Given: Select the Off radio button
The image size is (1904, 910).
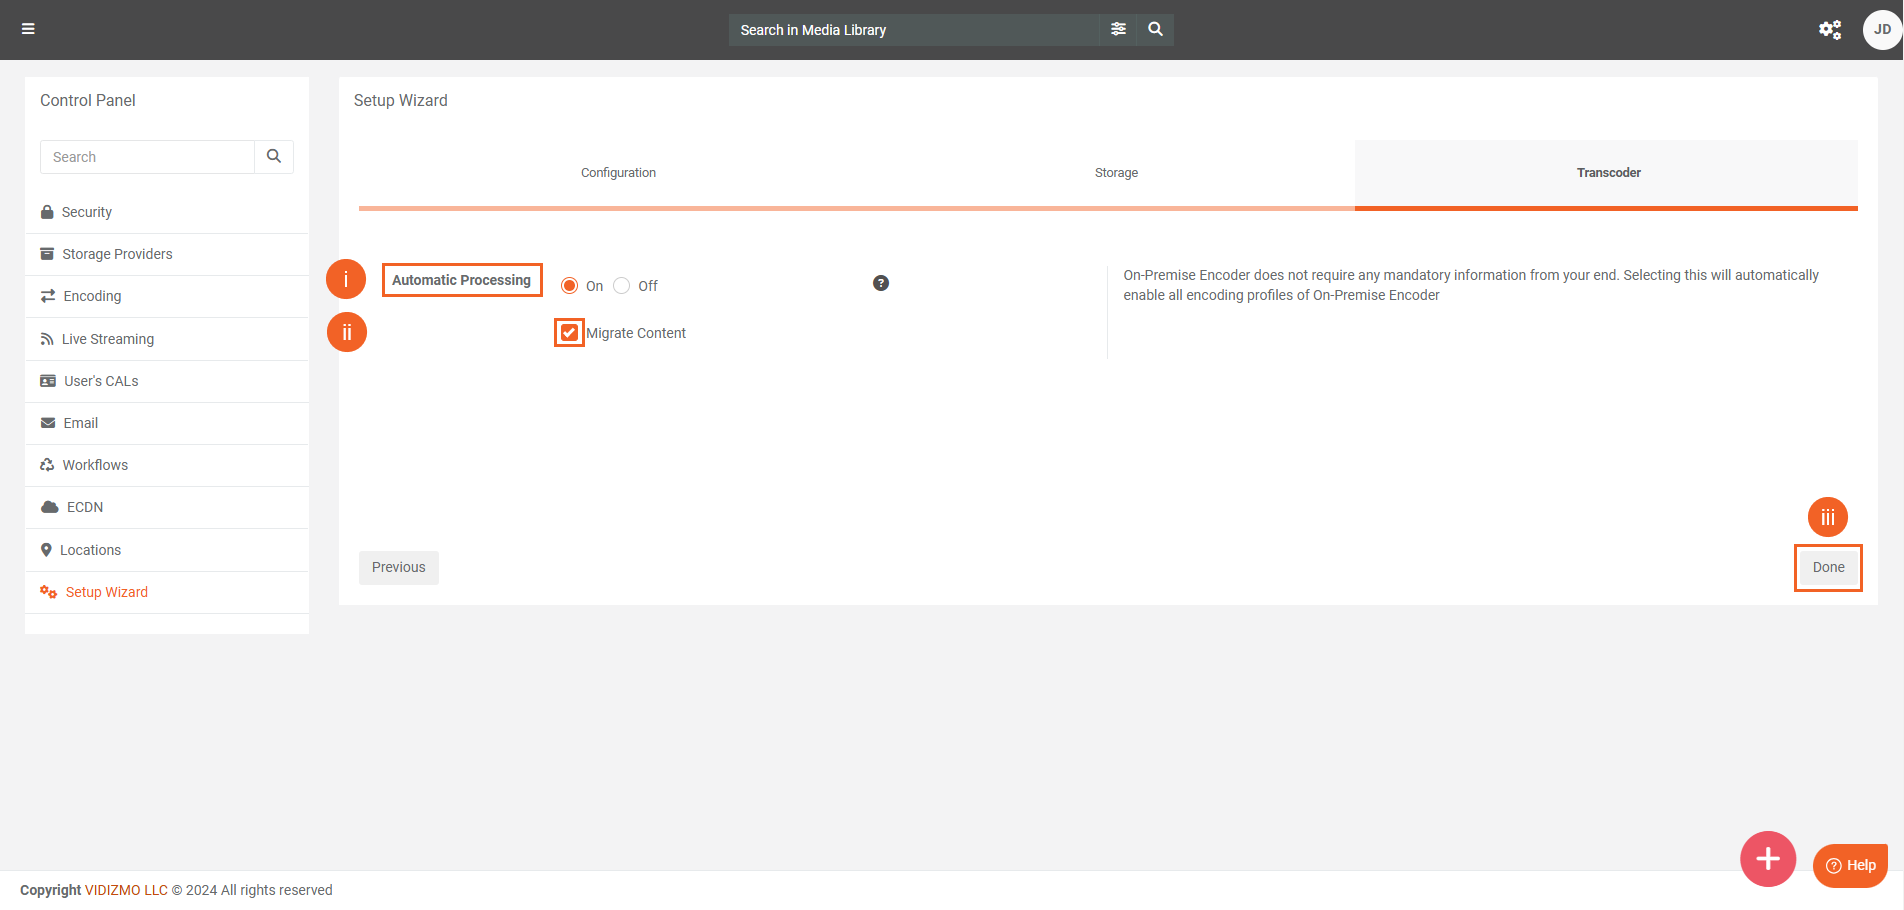Looking at the screenshot, I should [622, 286].
